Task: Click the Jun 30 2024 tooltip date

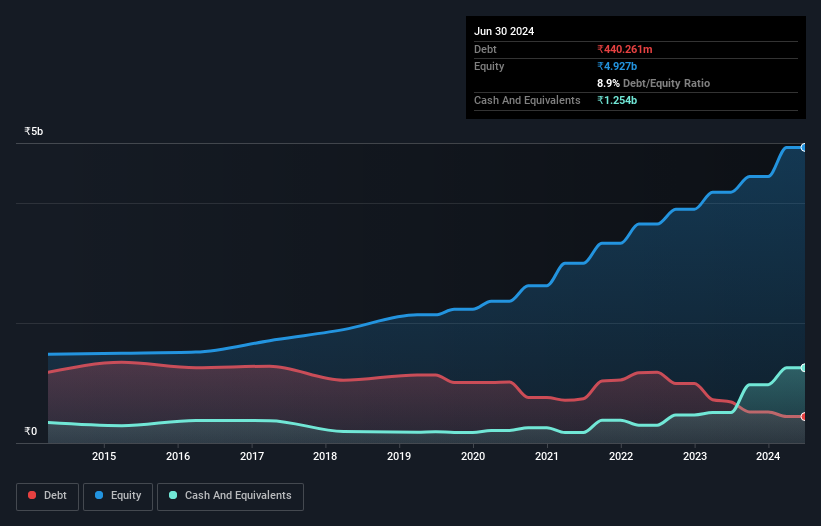Action: tap(504, 31)
